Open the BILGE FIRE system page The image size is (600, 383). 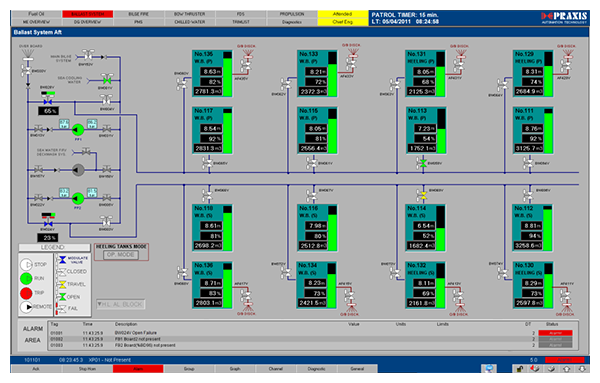click(x=139, y=14)
